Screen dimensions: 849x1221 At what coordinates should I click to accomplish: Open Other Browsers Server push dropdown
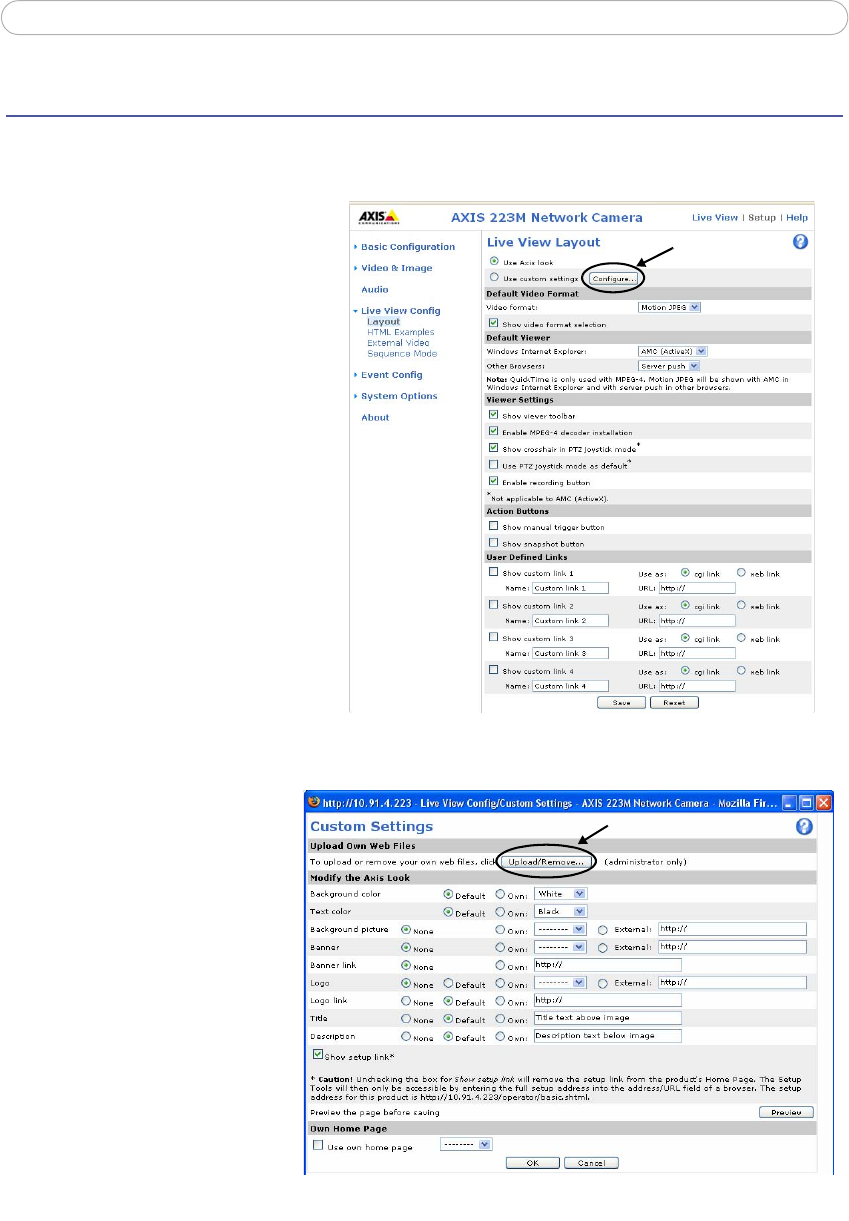(x=668, y=366)
